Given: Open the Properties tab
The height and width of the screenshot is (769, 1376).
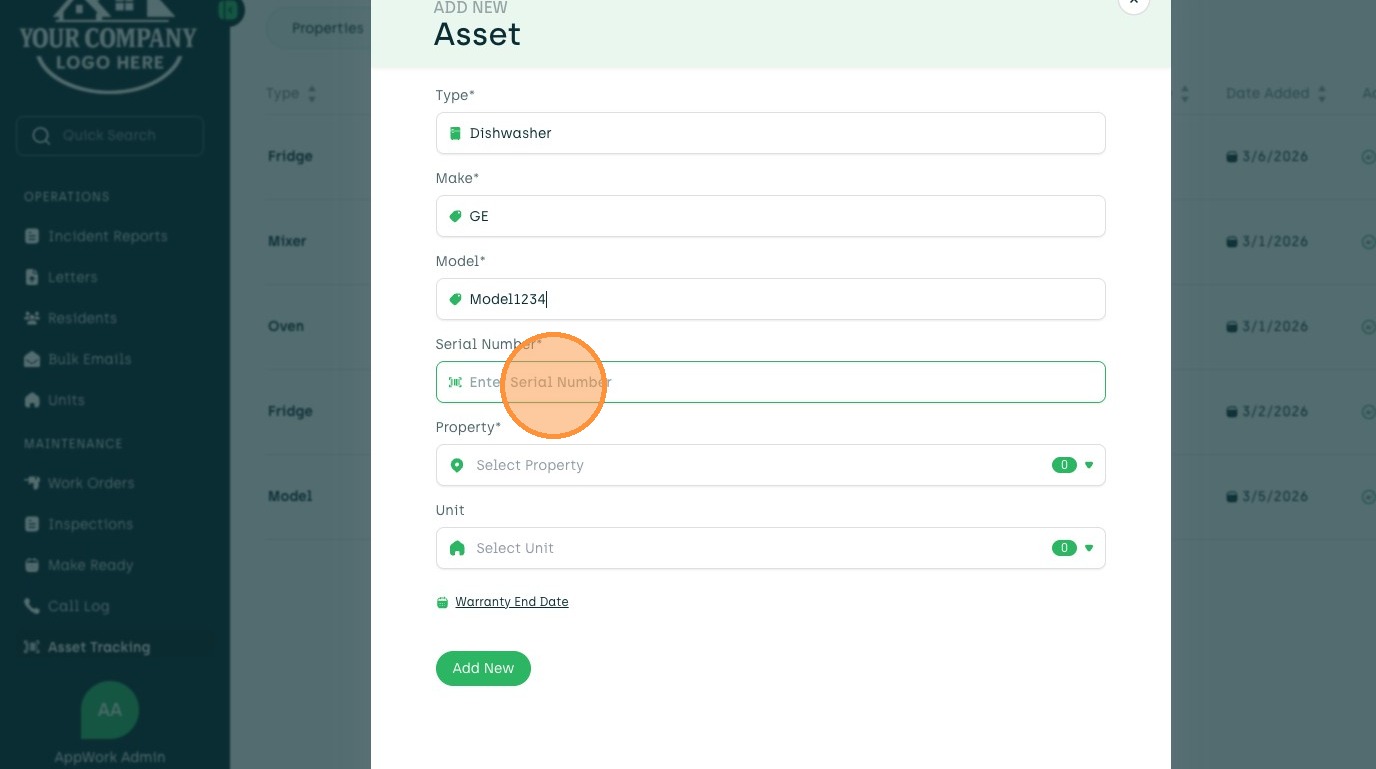Looking at the screenshot, I should 327,28.
